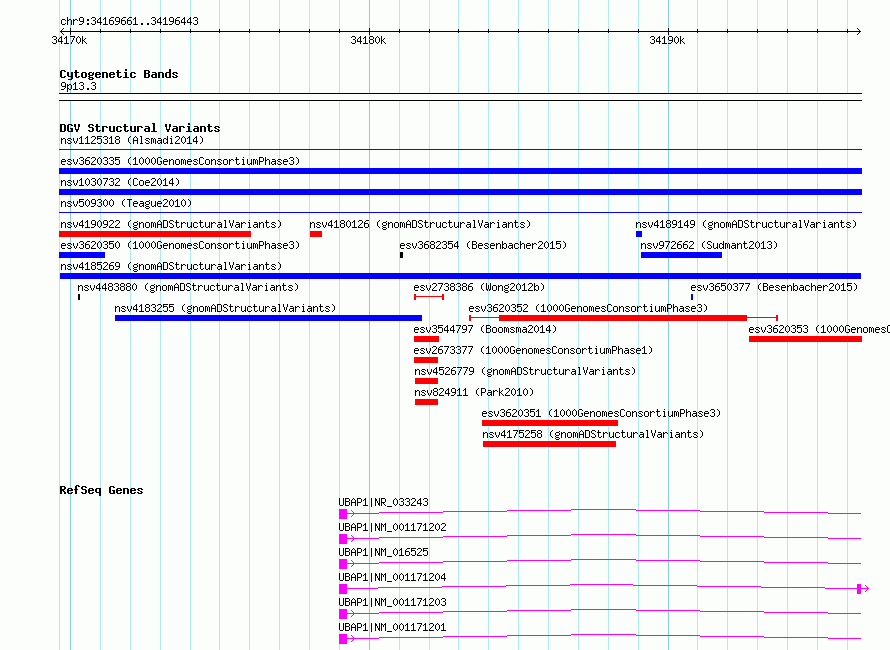Open UBAP1|NM_001171204 transcript label
Screen dimensions: 890x650
[x=392, y=577]
